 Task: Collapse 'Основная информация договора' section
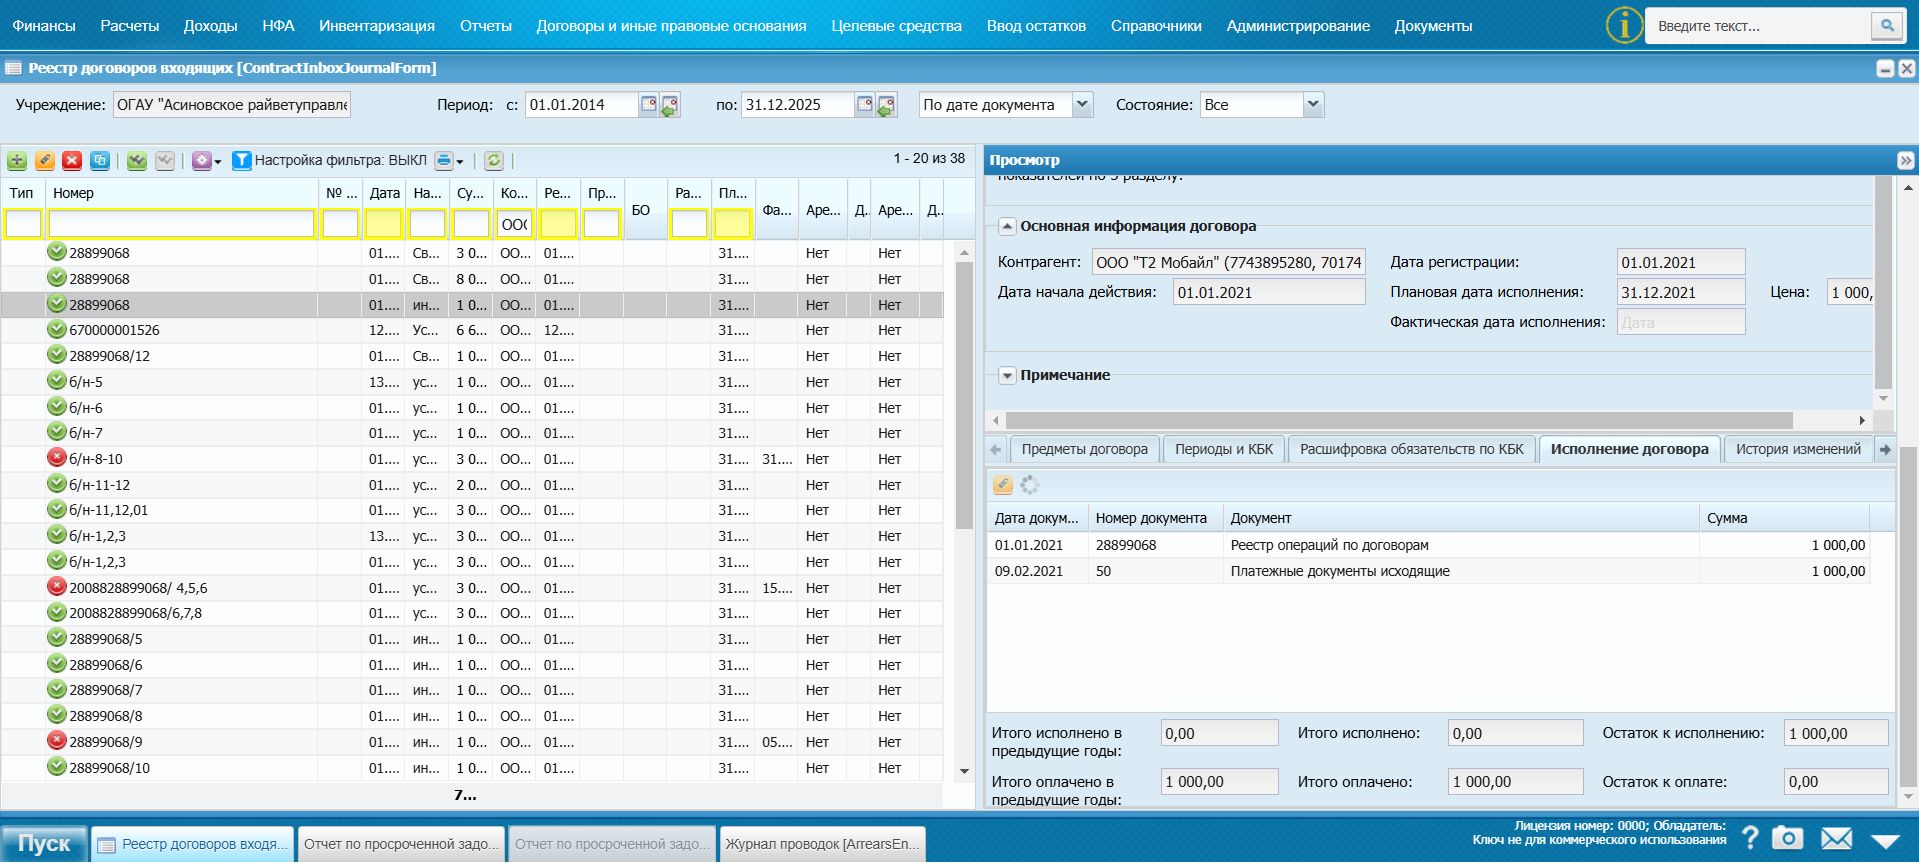pos(1007,227)
